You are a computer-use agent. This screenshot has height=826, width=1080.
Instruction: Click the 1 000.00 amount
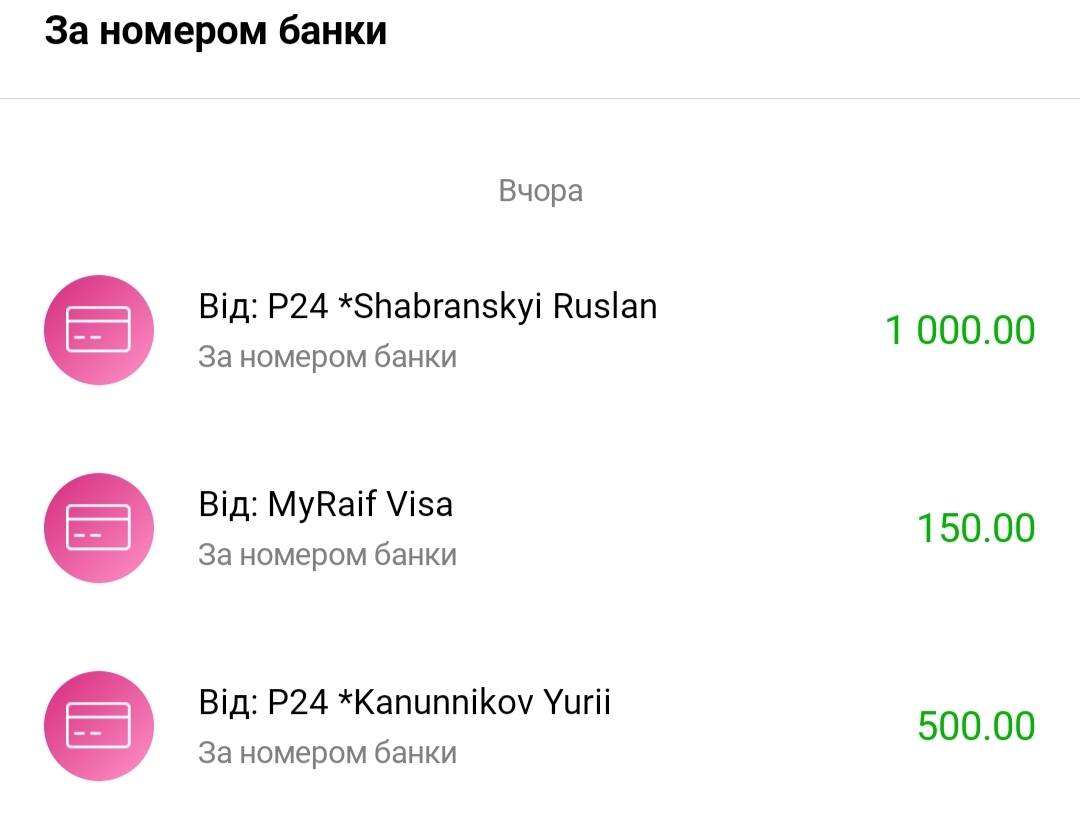click(x=960, y=330)
